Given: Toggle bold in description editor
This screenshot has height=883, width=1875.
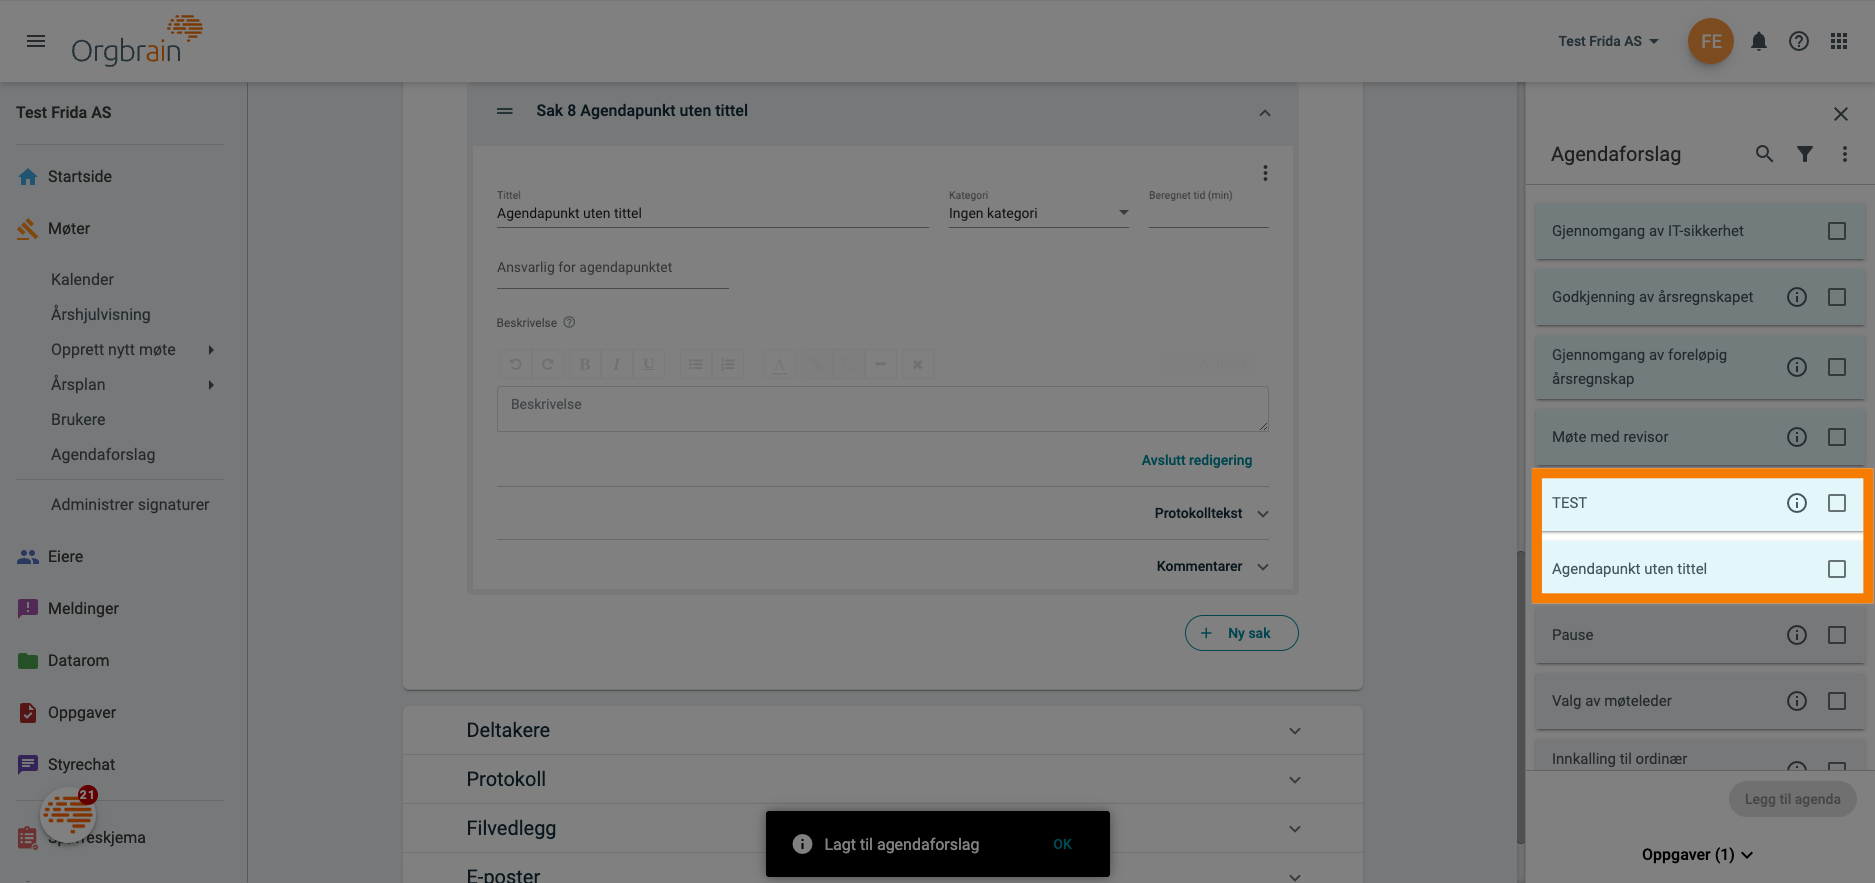Looking at the screenshot, I should pos(585,364).
